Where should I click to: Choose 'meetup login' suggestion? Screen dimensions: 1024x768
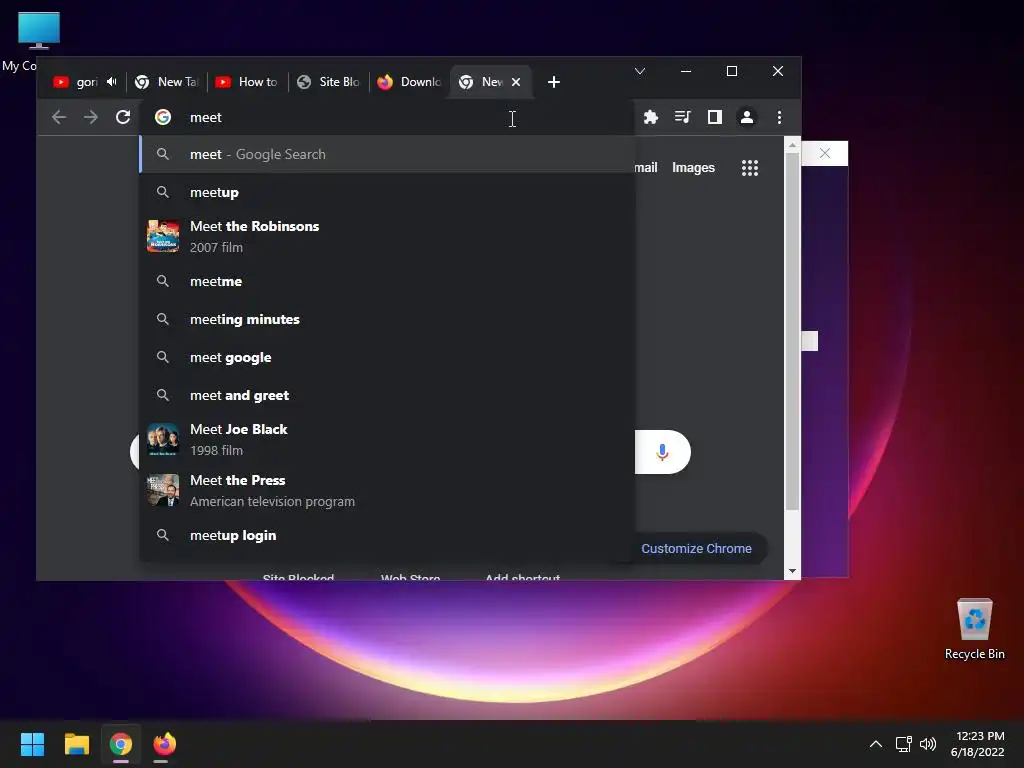387,536
